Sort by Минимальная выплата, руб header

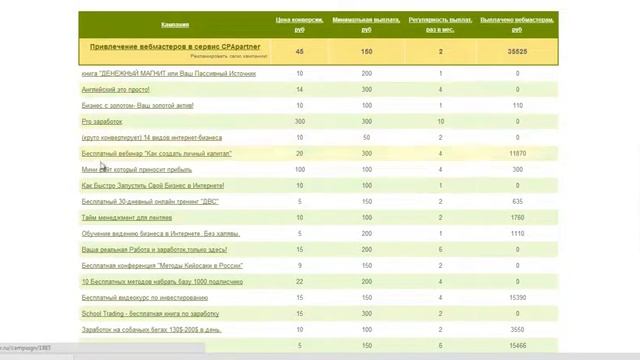[366, 24]
